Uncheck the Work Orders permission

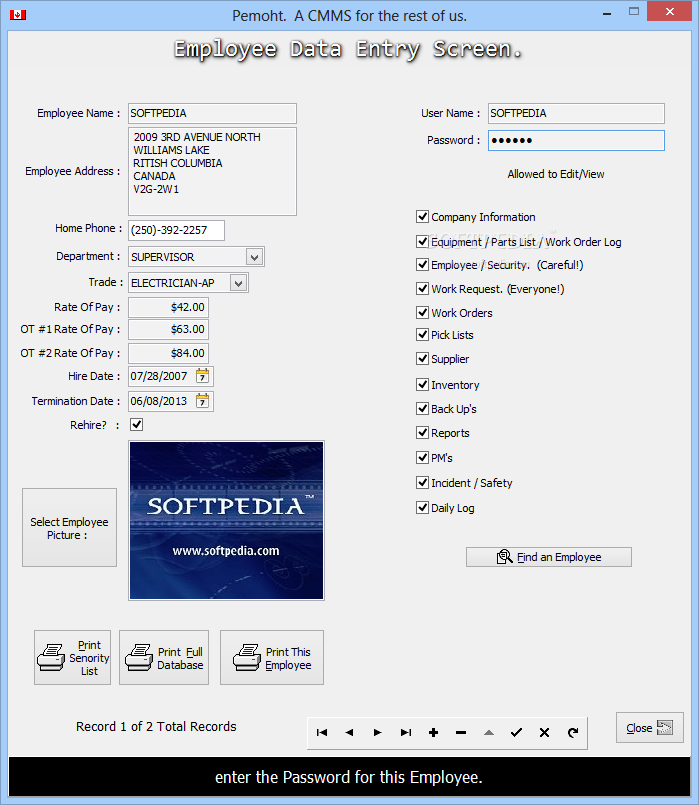[422, 312]
